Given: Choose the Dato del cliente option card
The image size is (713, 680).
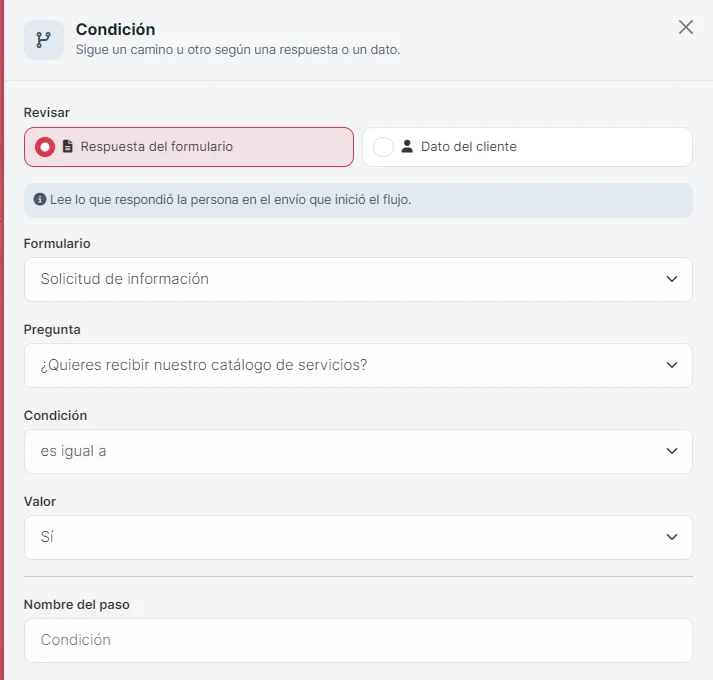Looking at the screenshot, I should point(527,147).
